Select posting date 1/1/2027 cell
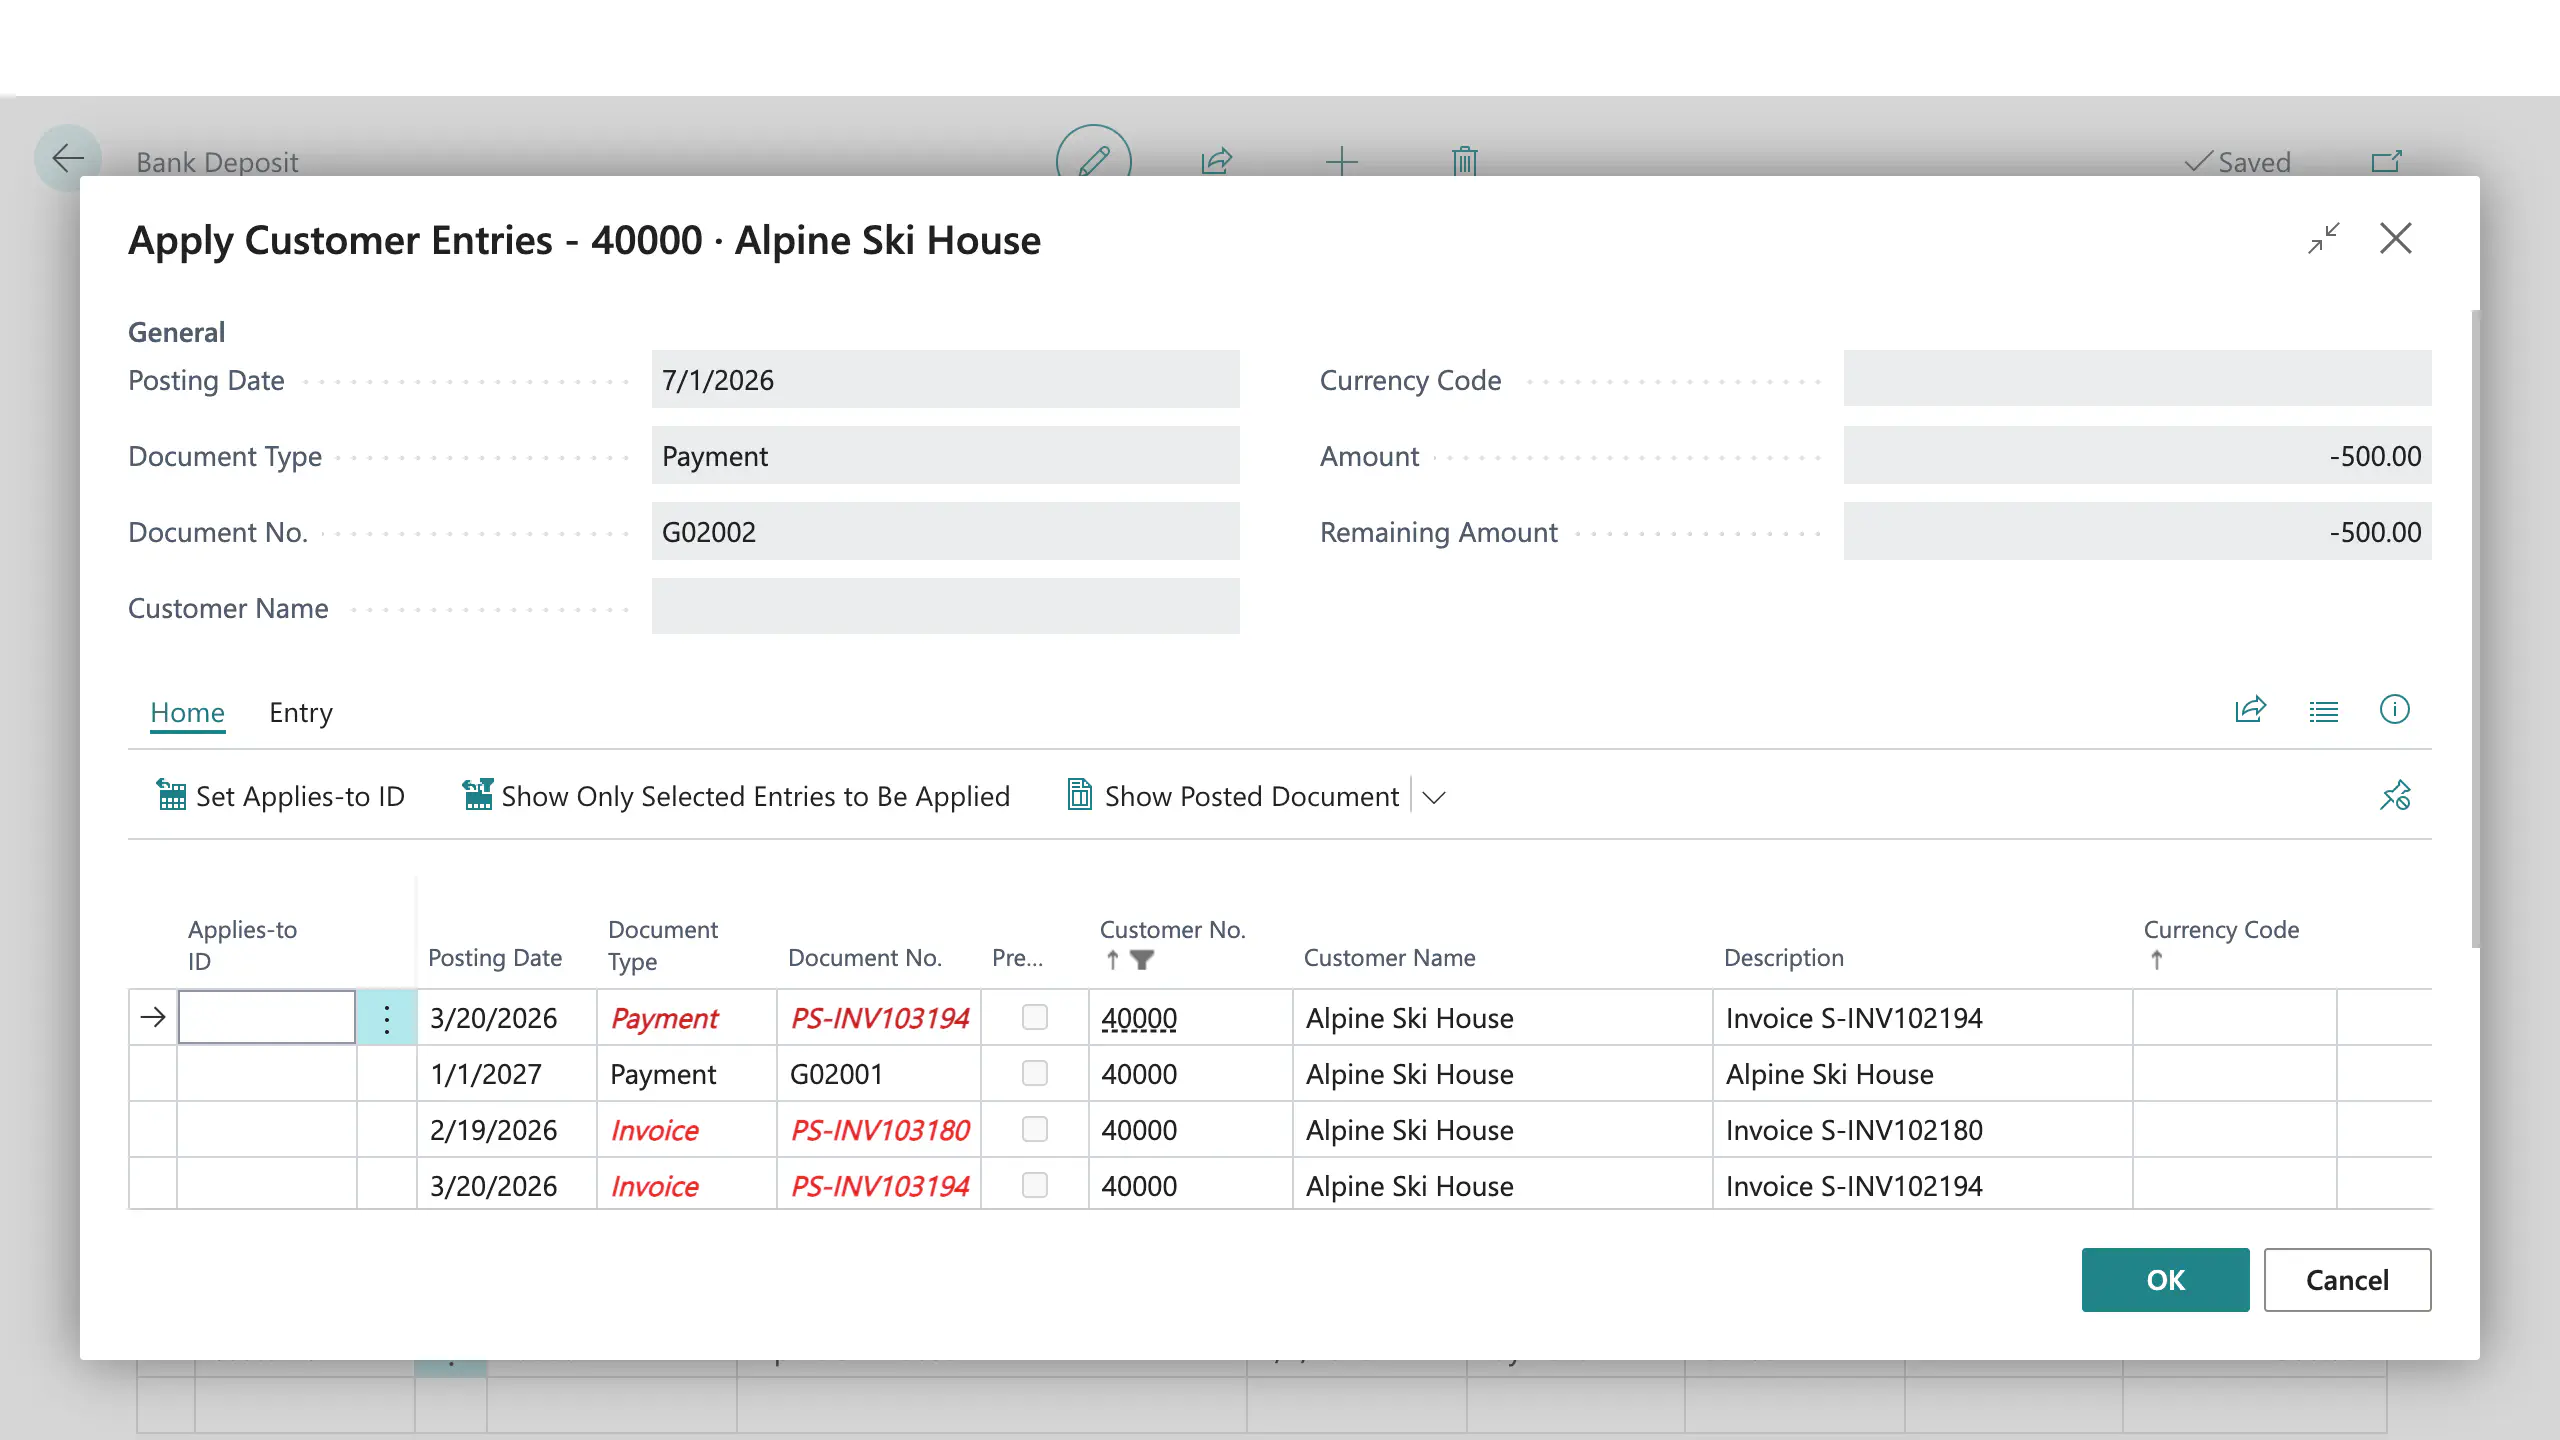 tap(507, 1074)
